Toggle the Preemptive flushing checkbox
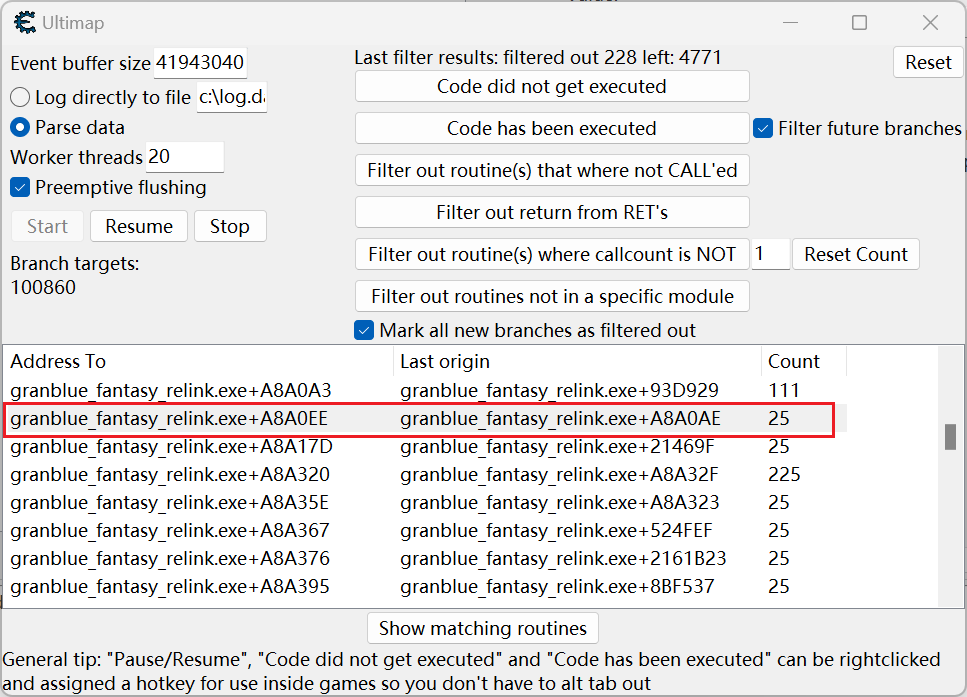The height and width of the screenshot is (697, 967). (20, 188)
